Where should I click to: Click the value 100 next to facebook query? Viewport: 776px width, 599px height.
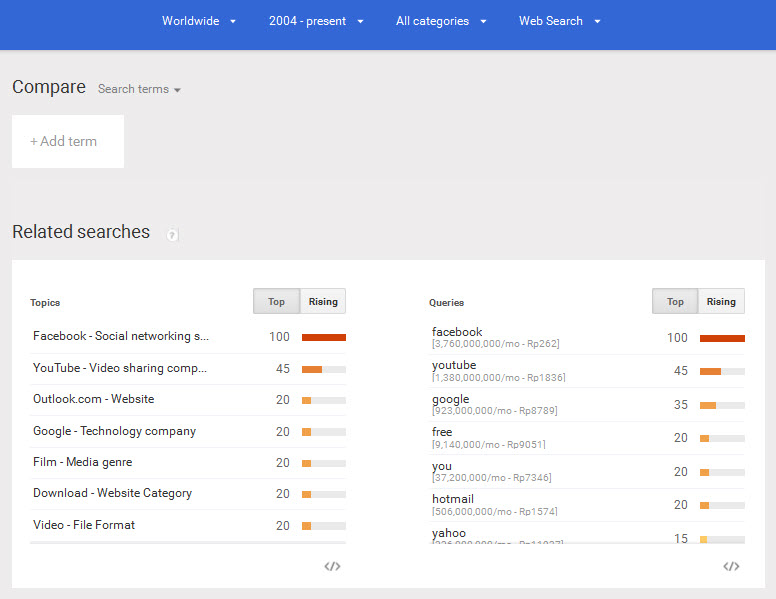click(x=677, y=338)
